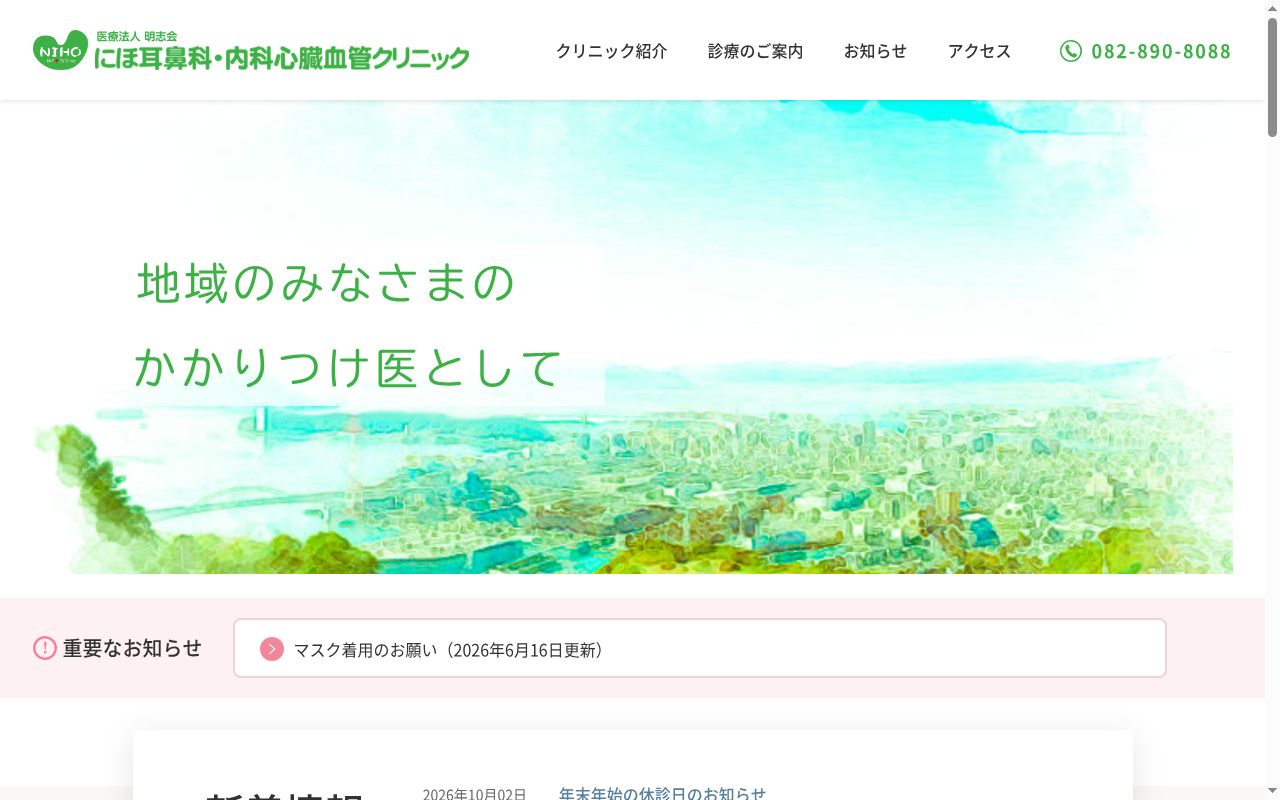1280x800 pixels.
Task: Click the pink arrow icon in notice box
Action: pos(272,649)
